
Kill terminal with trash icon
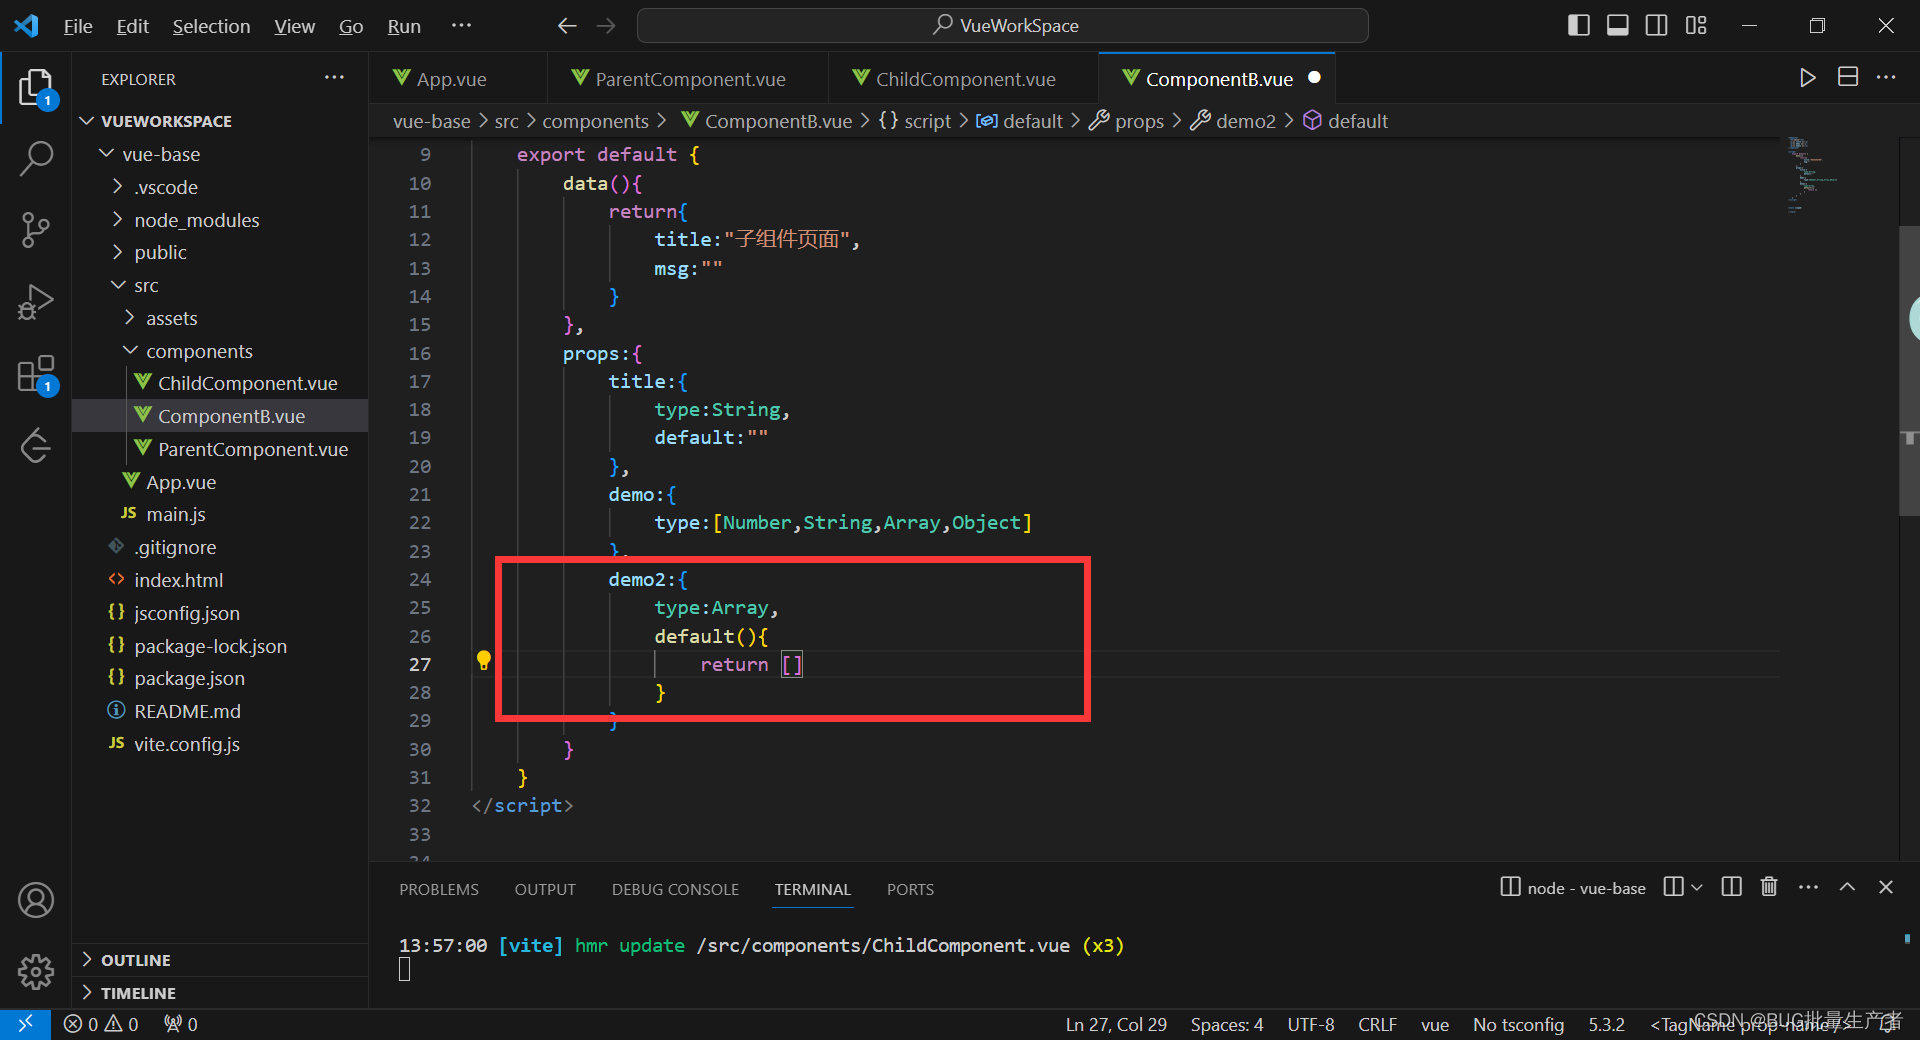[1769, 887]
